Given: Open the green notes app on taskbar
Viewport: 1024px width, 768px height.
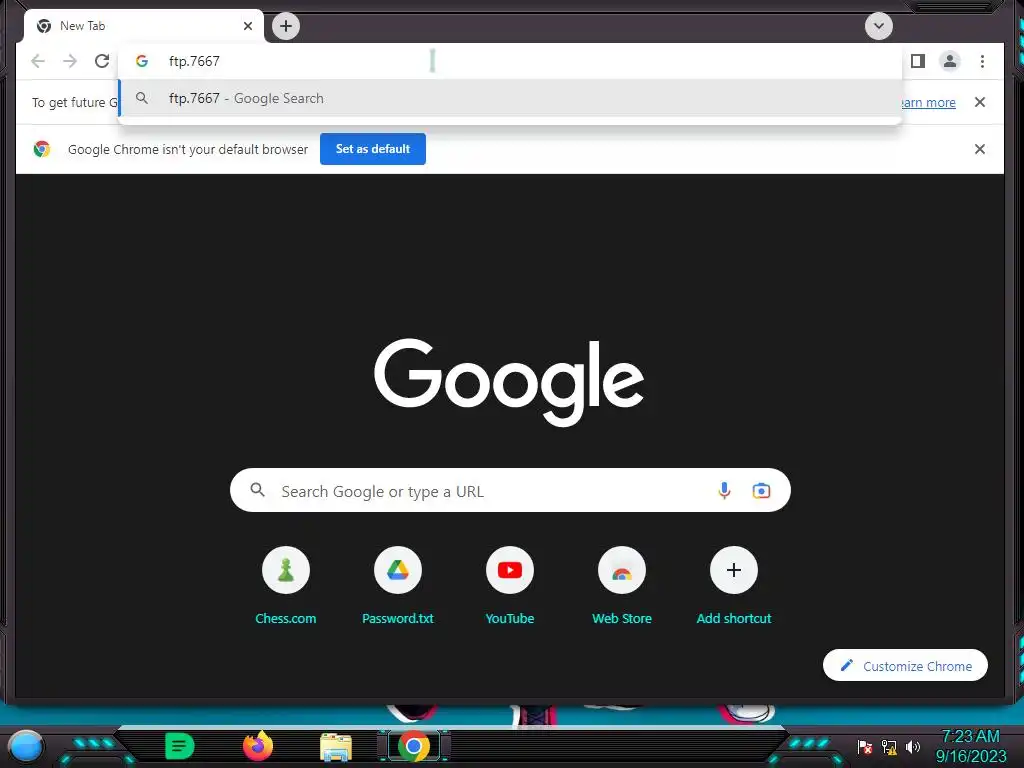Looking at the screenshot, I should 179,746.
